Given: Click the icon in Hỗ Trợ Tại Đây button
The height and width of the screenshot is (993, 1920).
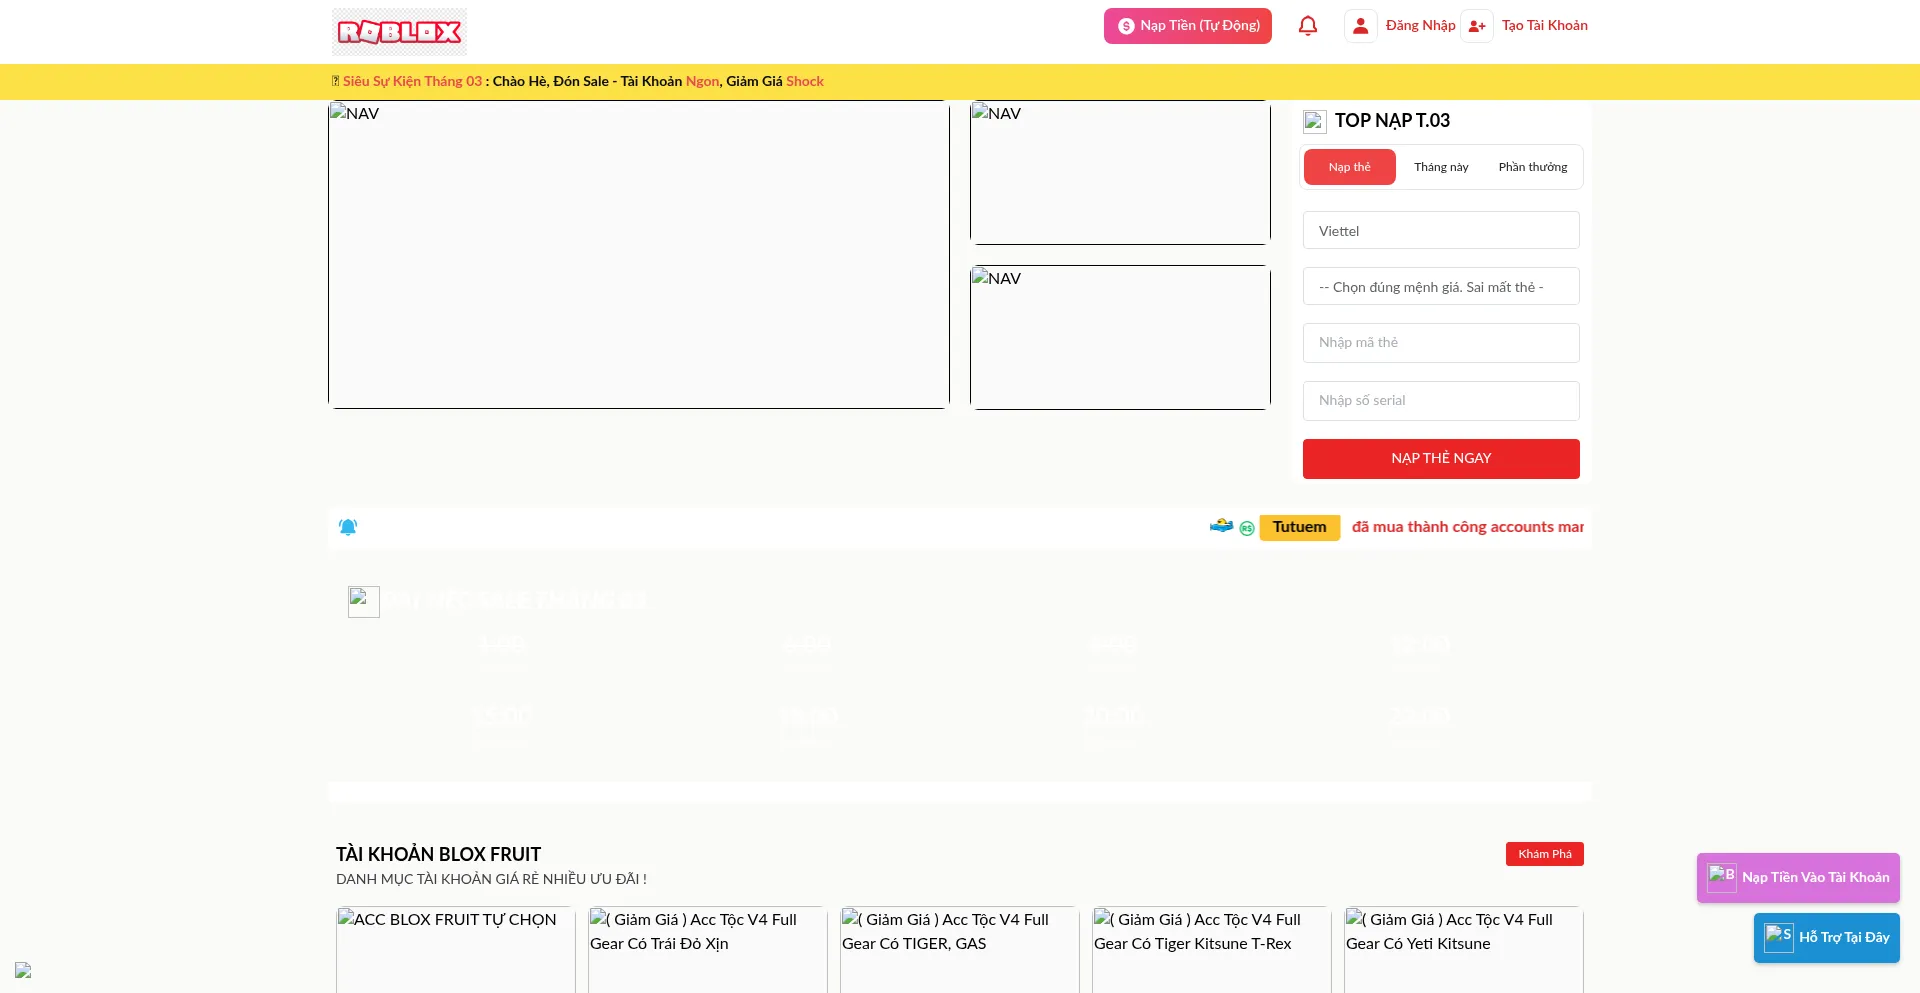Looking at the screenshot, I should click(1779, 938).
